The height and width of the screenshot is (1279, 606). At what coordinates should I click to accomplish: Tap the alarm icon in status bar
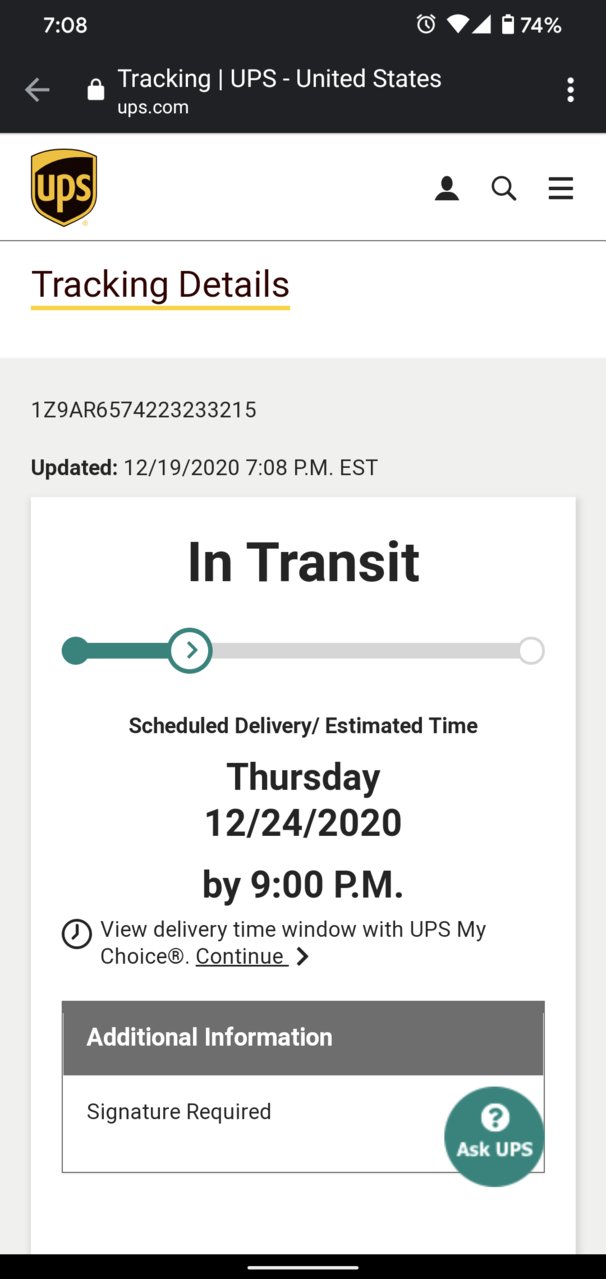[x=426, y=25]
